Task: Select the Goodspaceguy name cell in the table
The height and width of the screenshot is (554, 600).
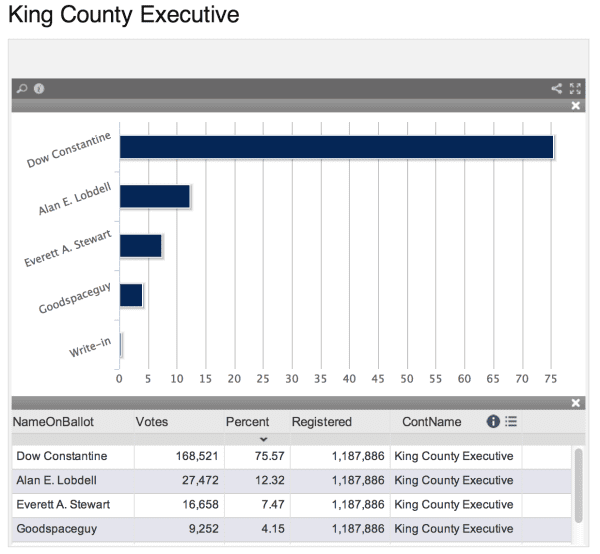Action: (57, 528)
